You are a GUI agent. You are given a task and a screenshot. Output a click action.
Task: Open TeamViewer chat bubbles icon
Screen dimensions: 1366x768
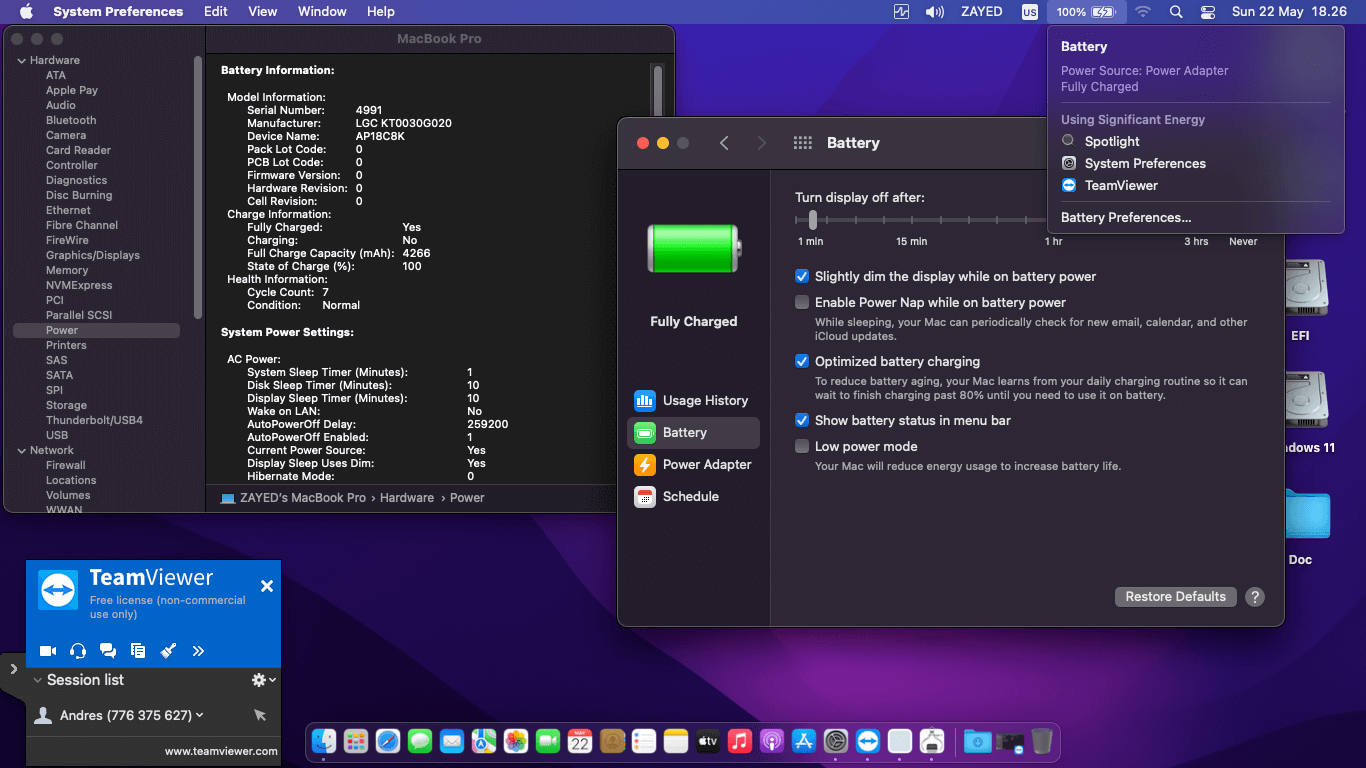(108, 651)
